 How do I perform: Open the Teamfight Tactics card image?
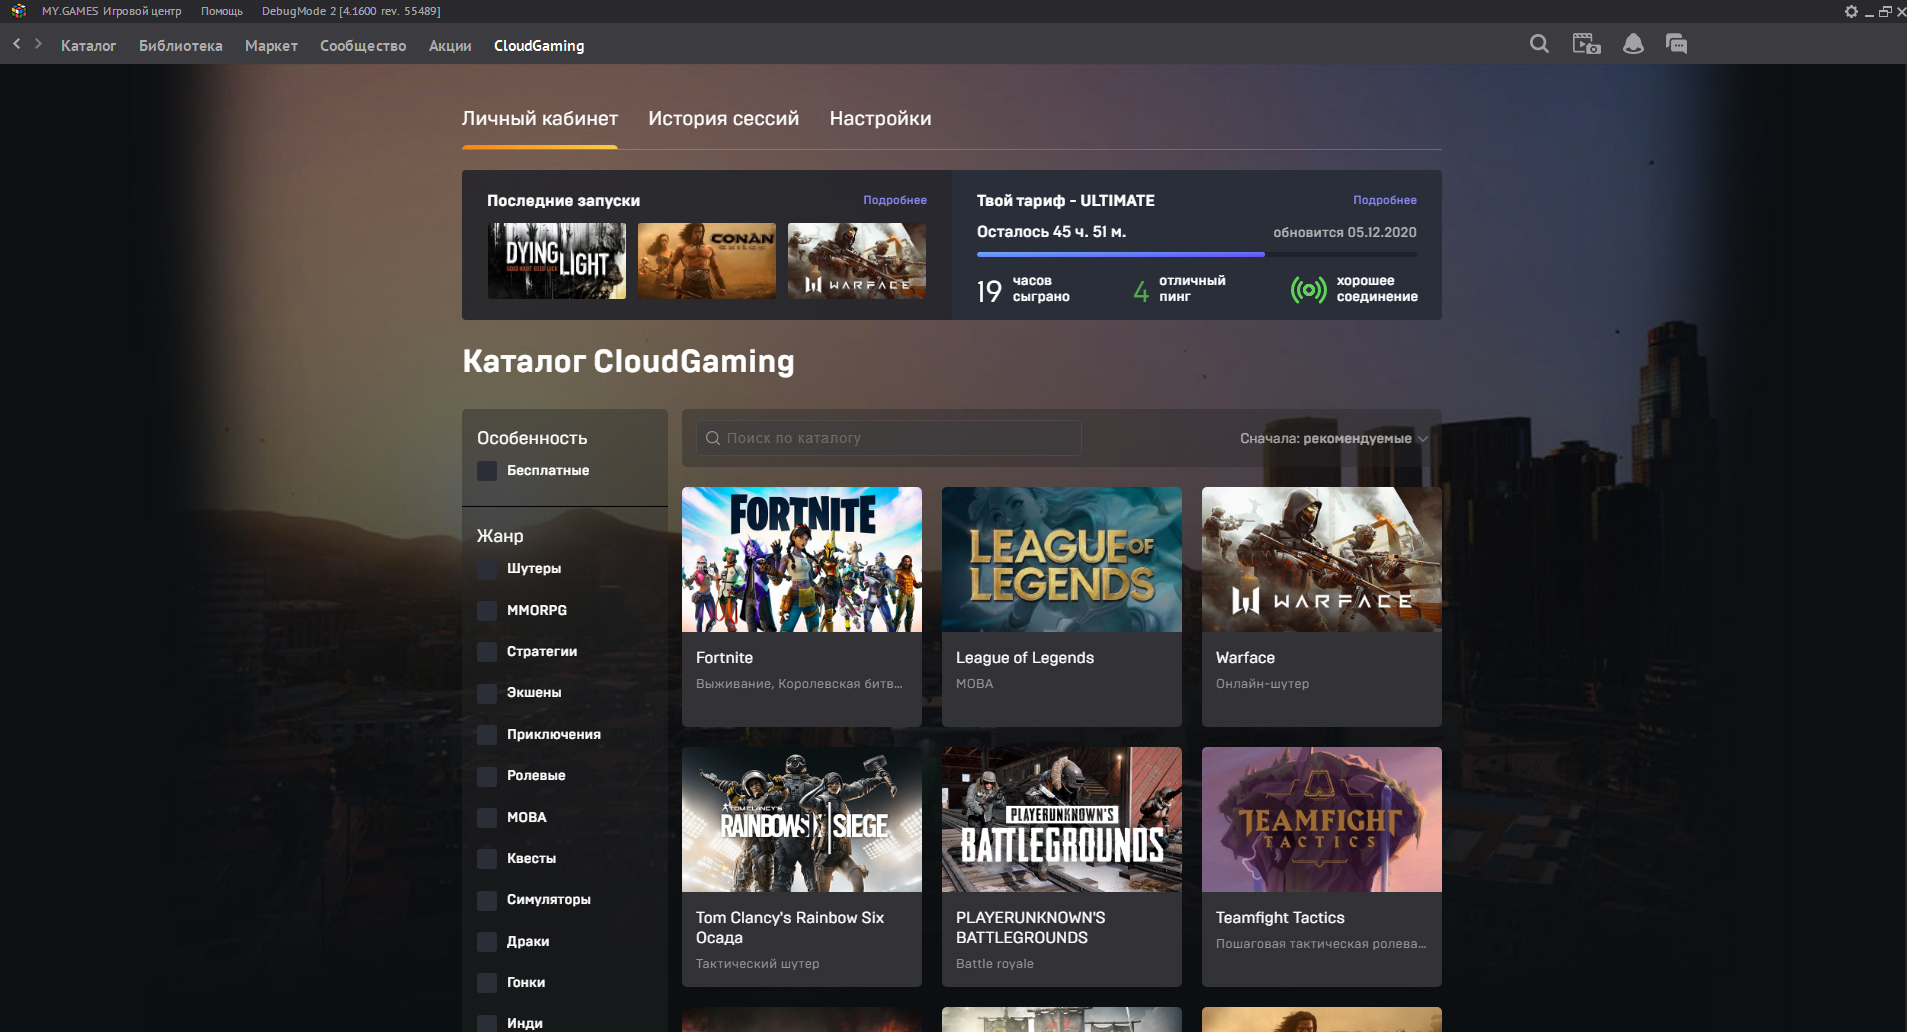click(x=1322, y=819)
